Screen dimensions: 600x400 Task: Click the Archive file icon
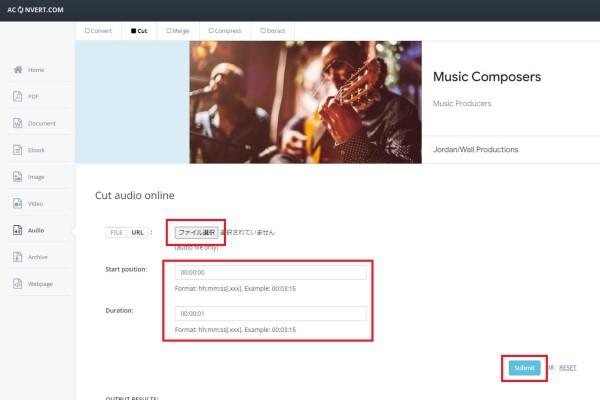pos(18,257)
